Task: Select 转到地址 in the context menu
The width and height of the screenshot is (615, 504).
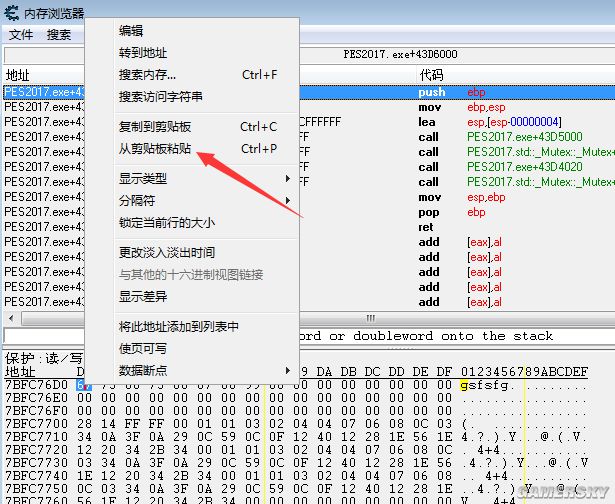Action: (143, 53)
